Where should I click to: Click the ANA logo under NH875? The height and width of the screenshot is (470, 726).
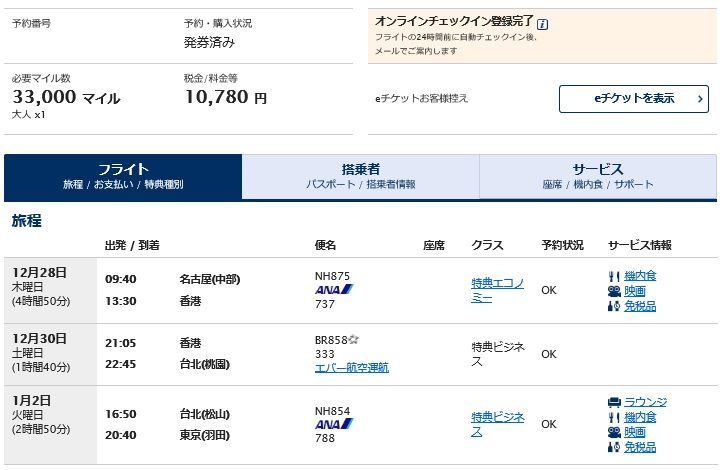tap(334, 290)
